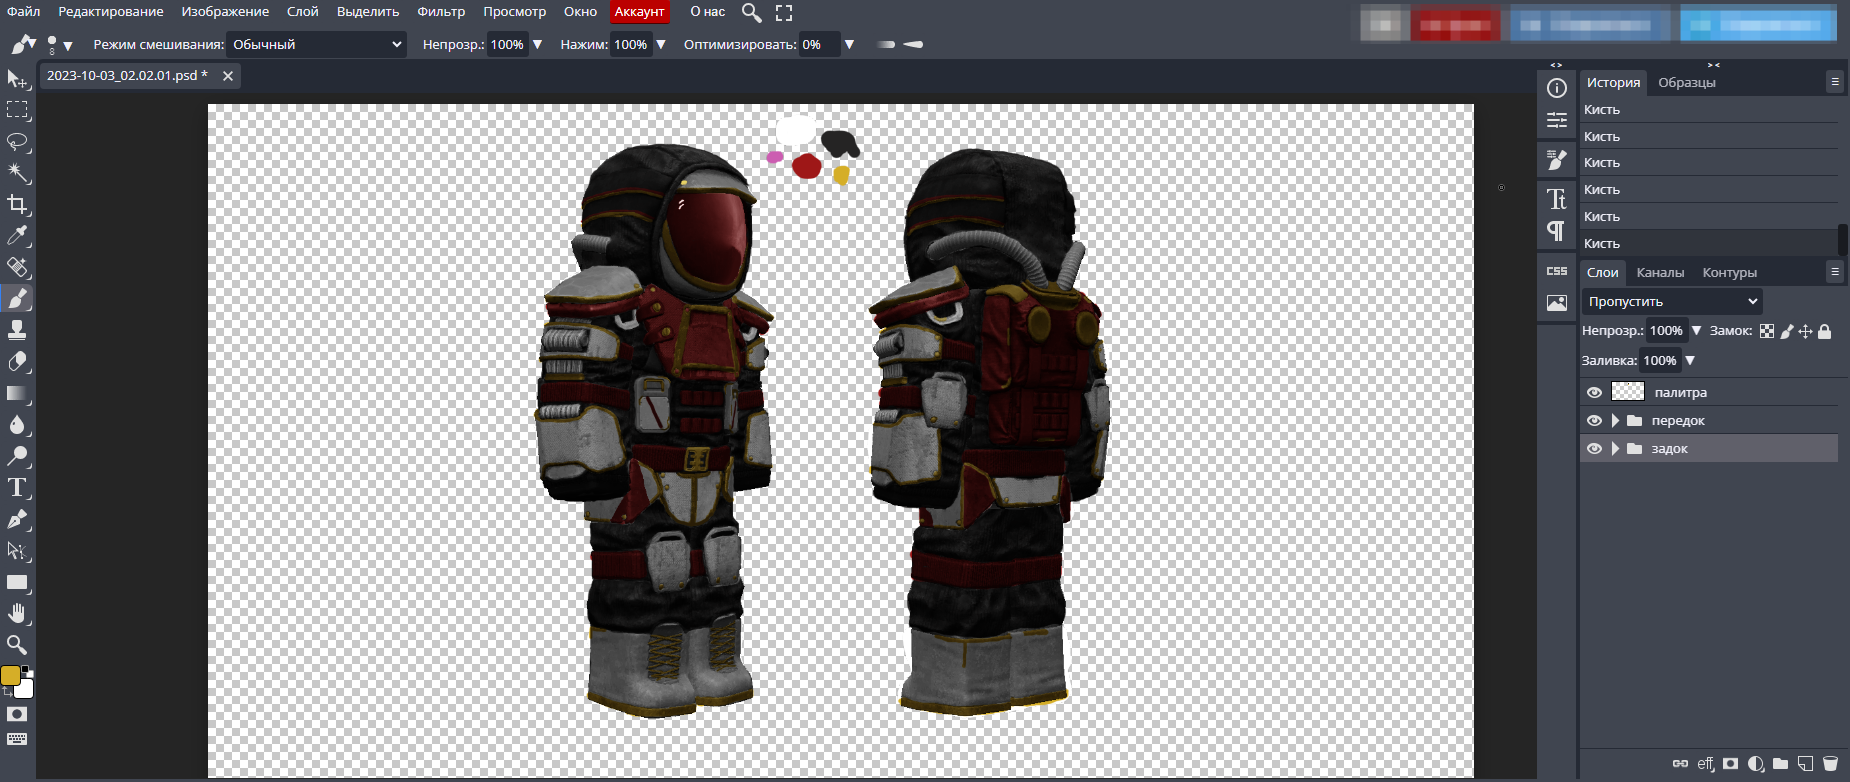
Task: Select the Gradient tool
Action: coord(17,393)
